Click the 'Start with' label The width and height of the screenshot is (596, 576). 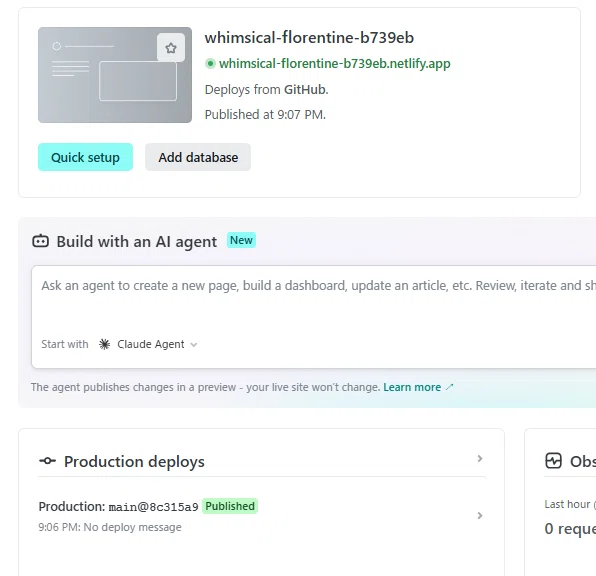pyautogui.click(x=65, y=344)
